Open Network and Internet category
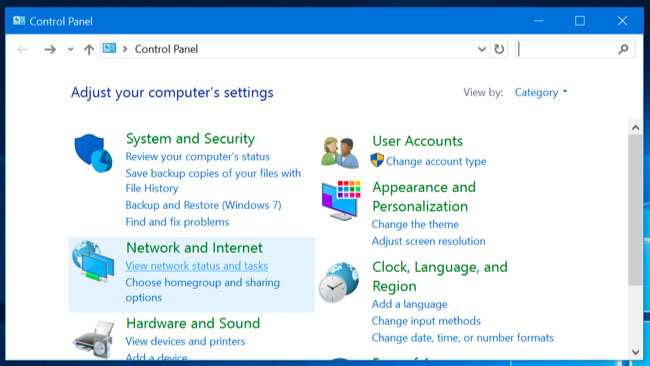 (194, 247)
